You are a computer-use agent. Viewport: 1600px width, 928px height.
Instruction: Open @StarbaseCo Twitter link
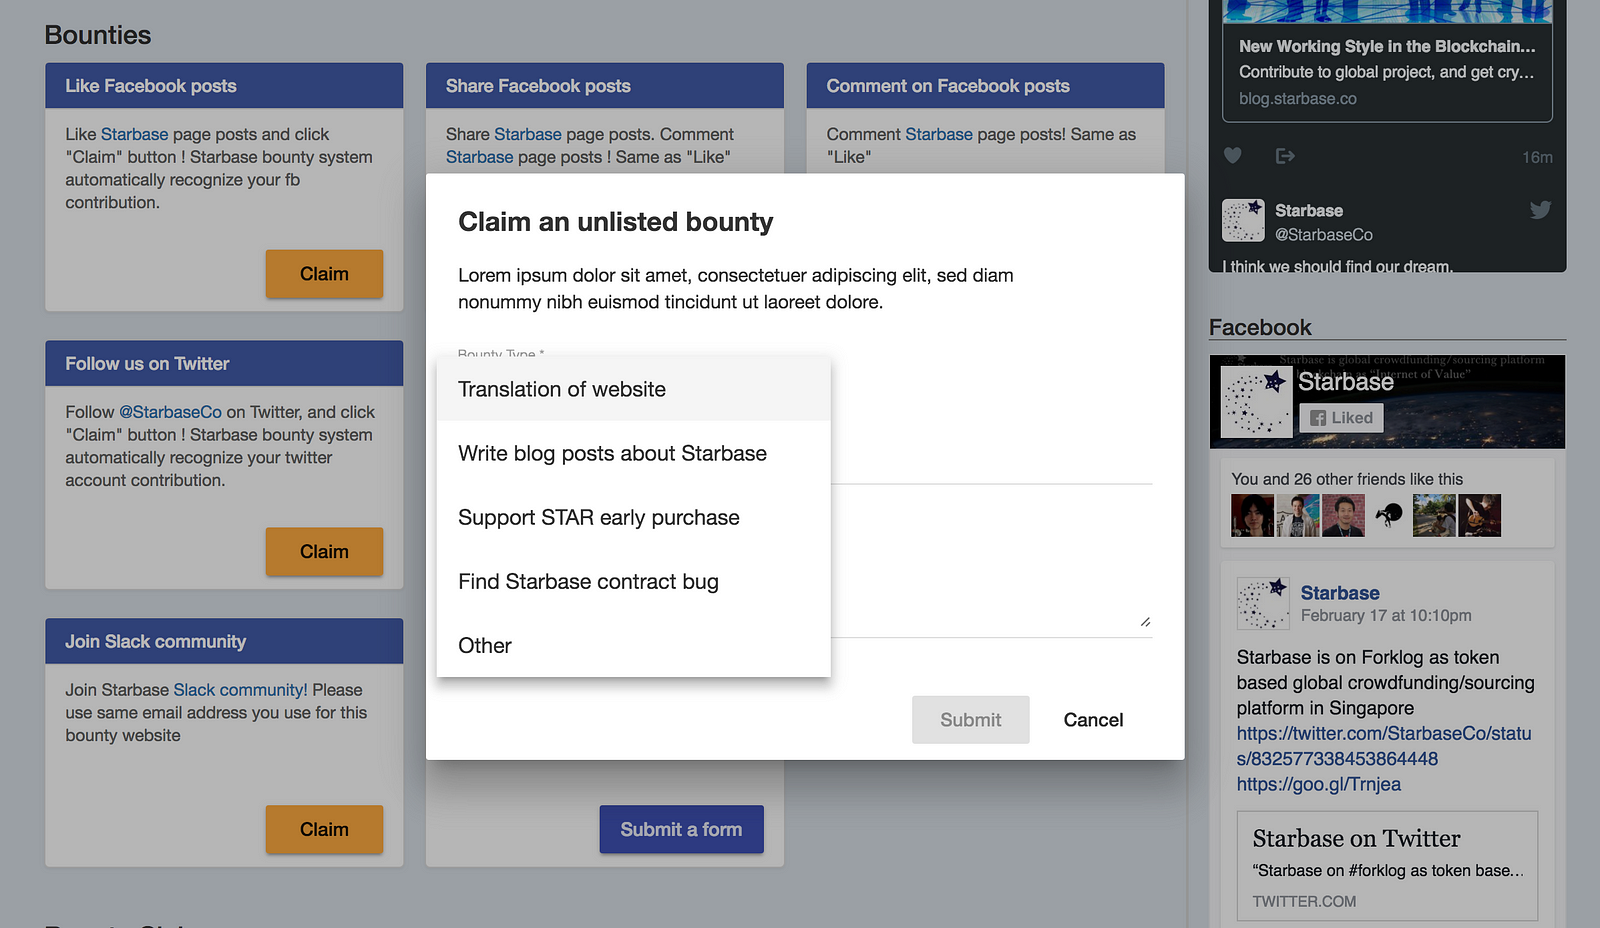(x=170, y=412)
